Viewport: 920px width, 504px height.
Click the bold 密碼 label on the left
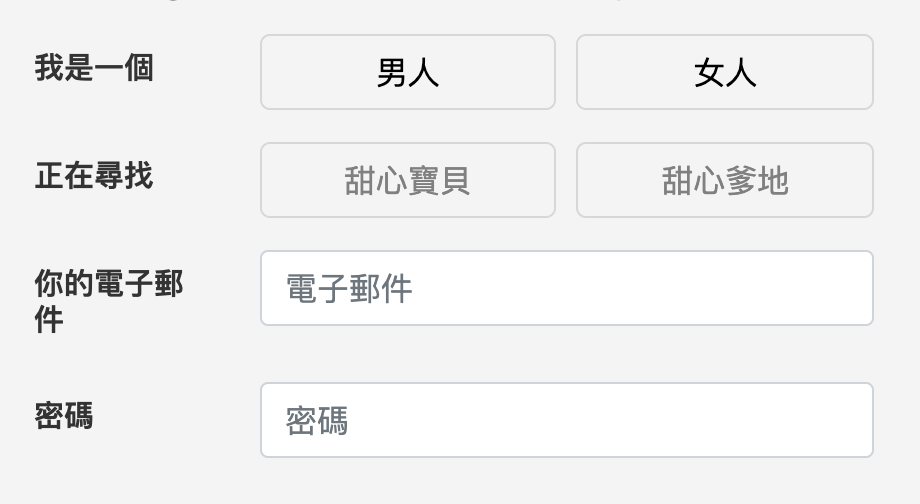point(64,416)
